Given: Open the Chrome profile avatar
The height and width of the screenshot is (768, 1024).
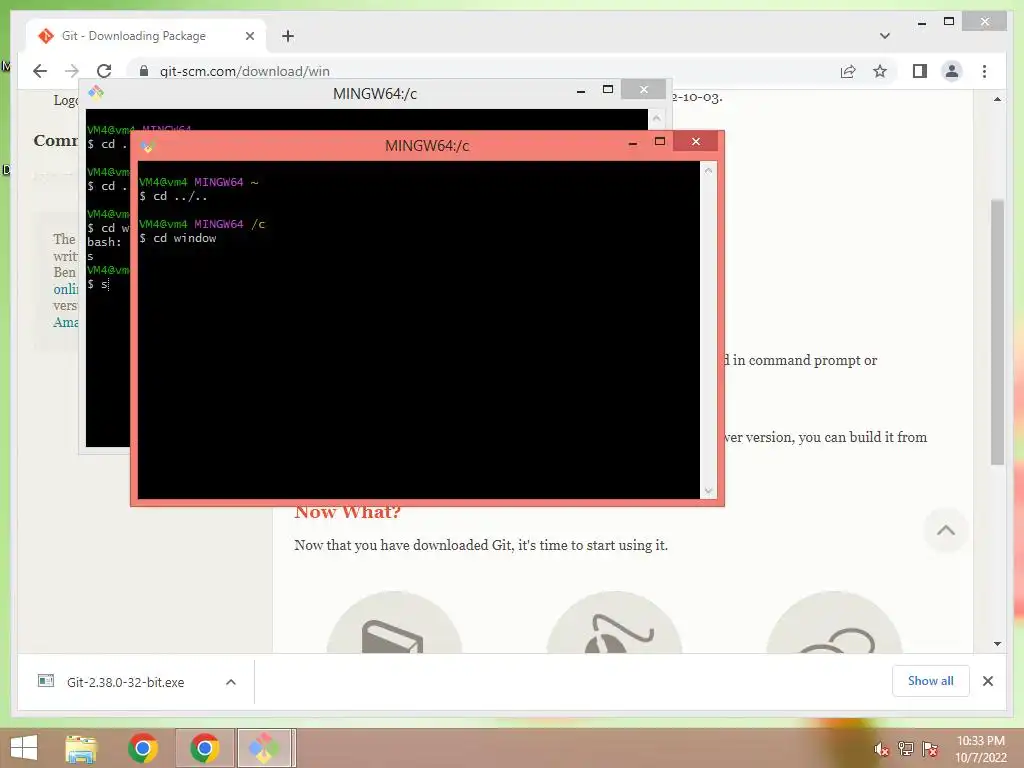Looking at the screenshot, I should point(952,71).
